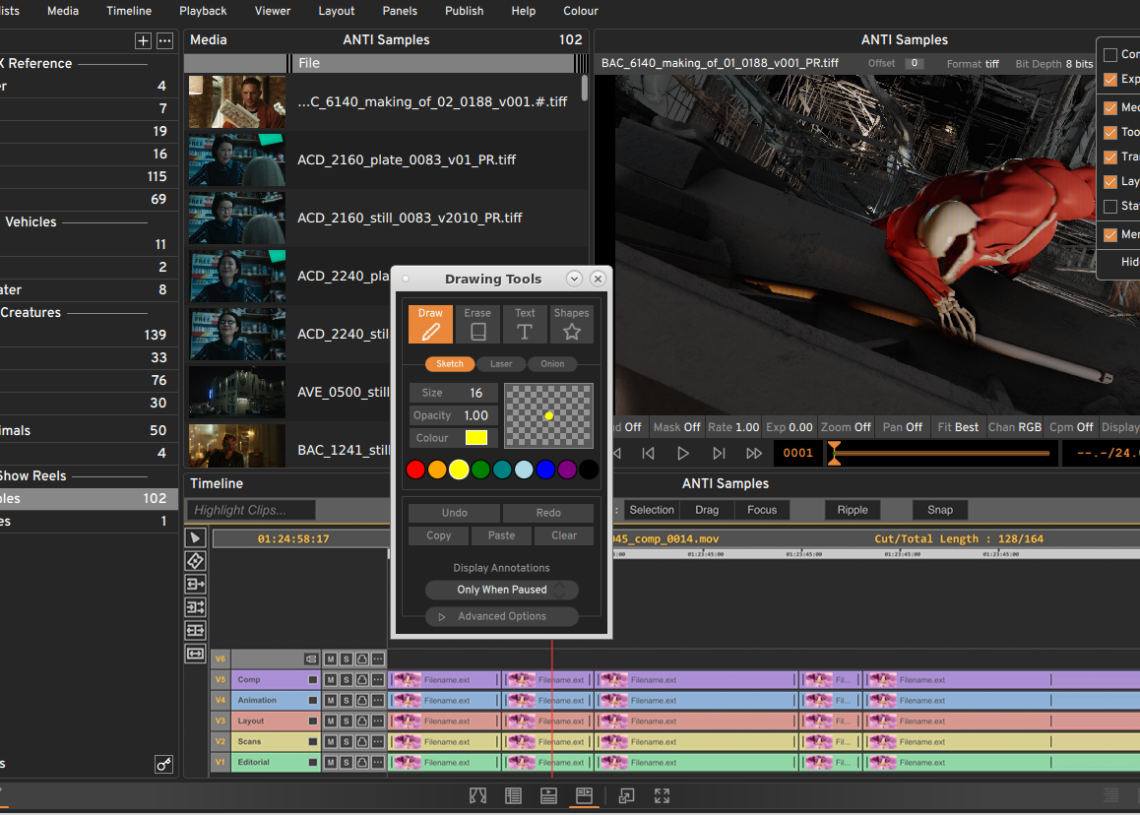Click the Focus button in timeline
Image resolution: width=1140 pixels, height=815 pixels.
[762, 510]
